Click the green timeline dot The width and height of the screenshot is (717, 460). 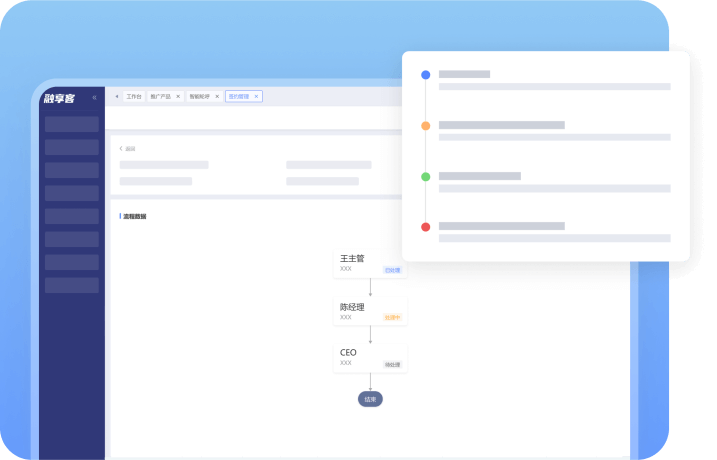(x=426, y=177)
